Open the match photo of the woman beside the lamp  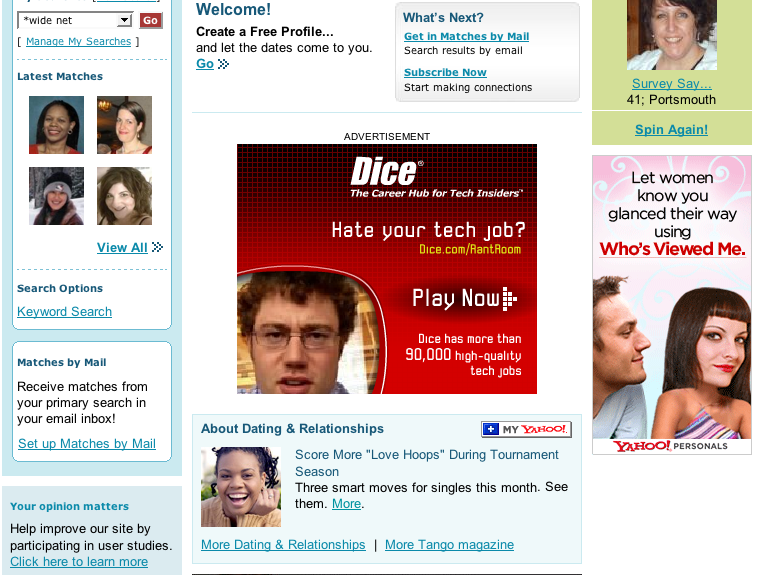click(124, 125)
